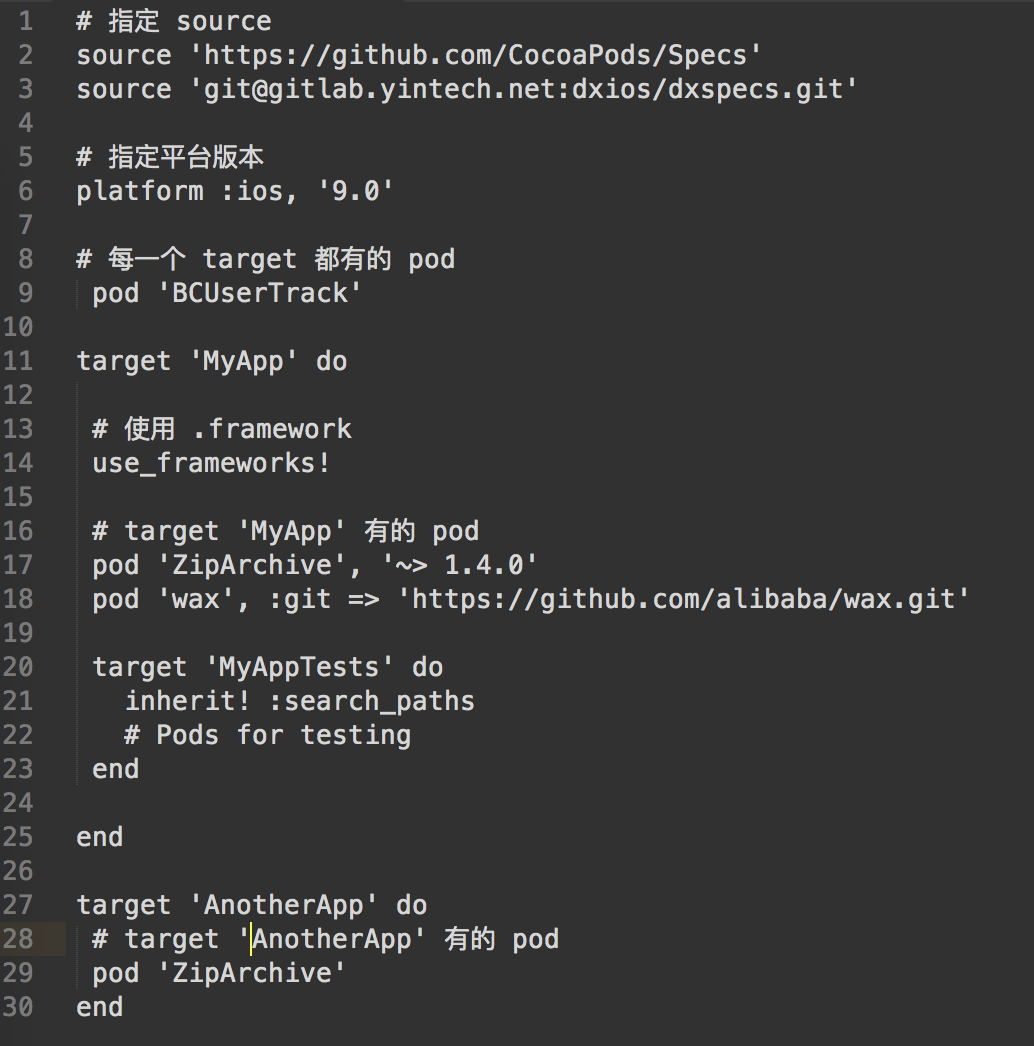Click the 'ZipArchive' pod on line 29
This screenshot has height=1046, width=1034.
(251, 973)
